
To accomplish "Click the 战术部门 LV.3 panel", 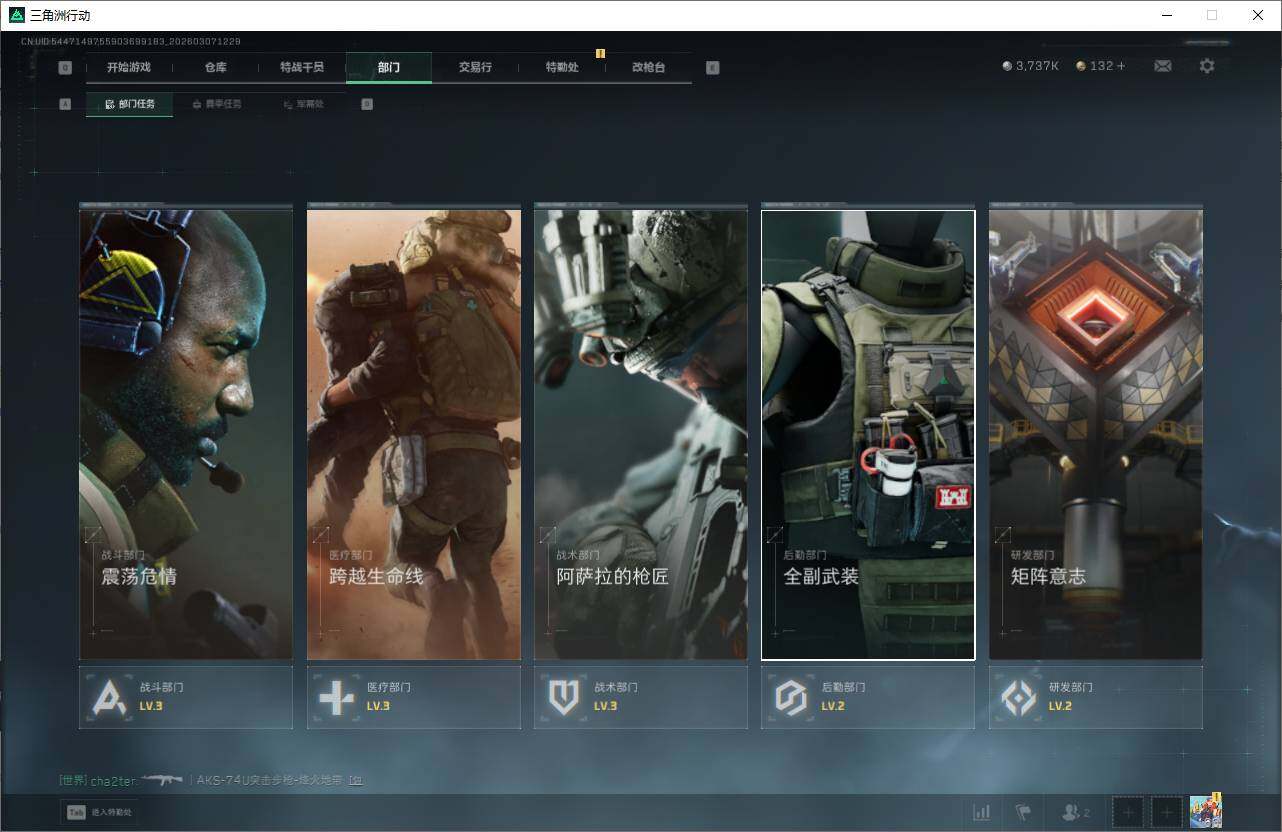I will pos(641,697).
